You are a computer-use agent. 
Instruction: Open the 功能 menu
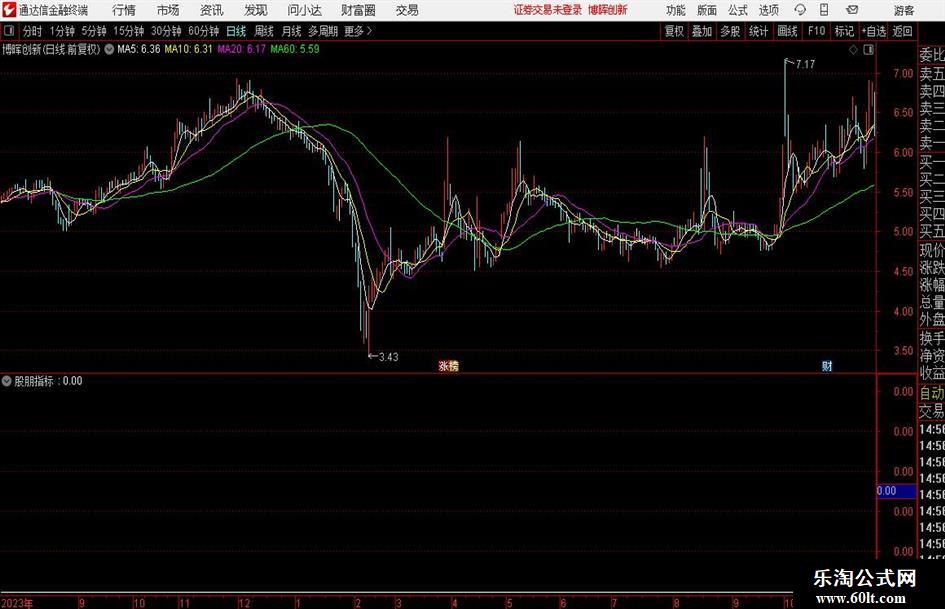point(676,10)
